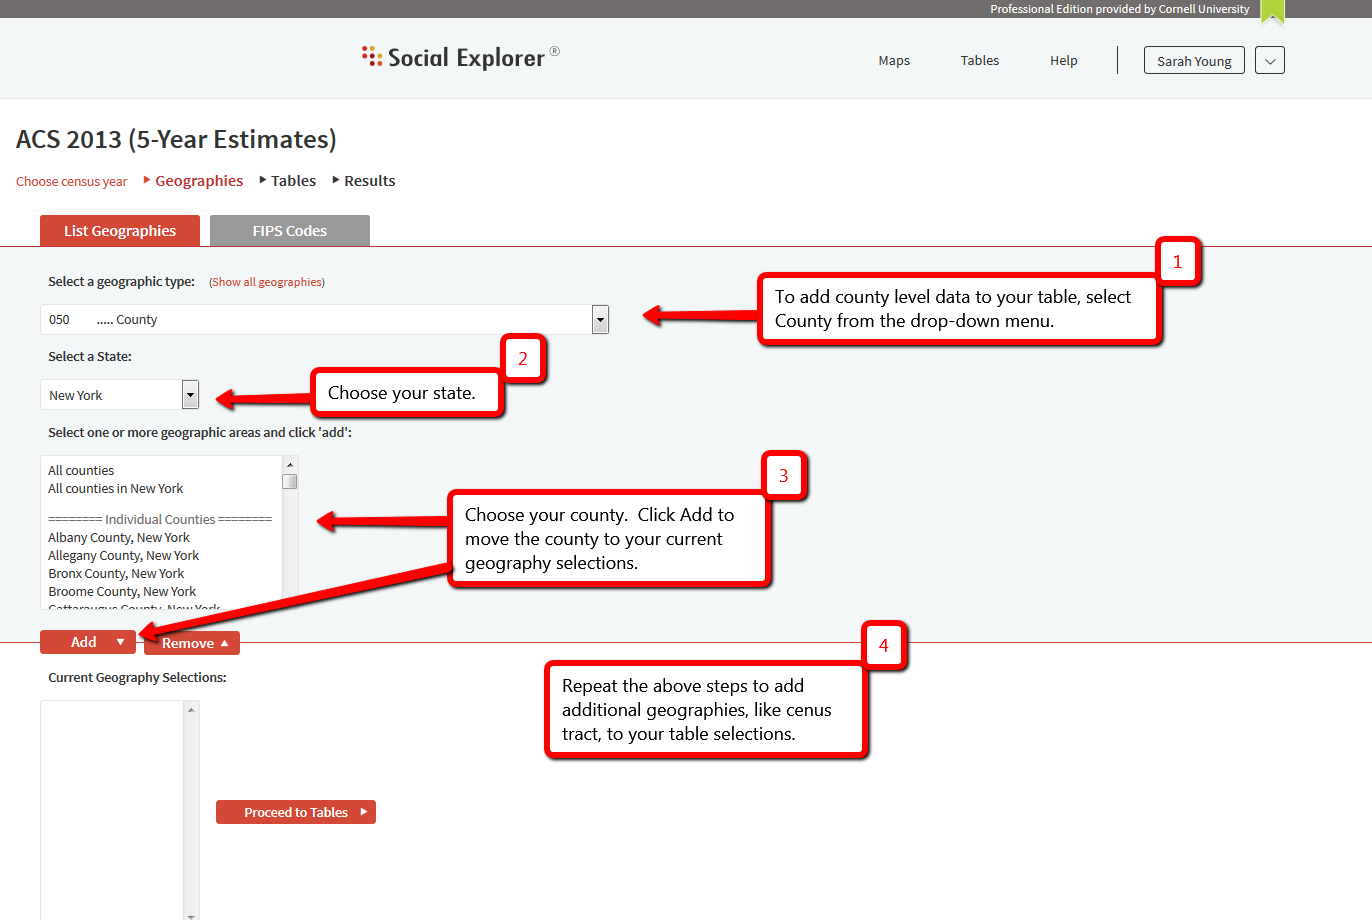Select All counties in the list
The height and width of the screenshot is (920, 1372).
click(81, 471)
